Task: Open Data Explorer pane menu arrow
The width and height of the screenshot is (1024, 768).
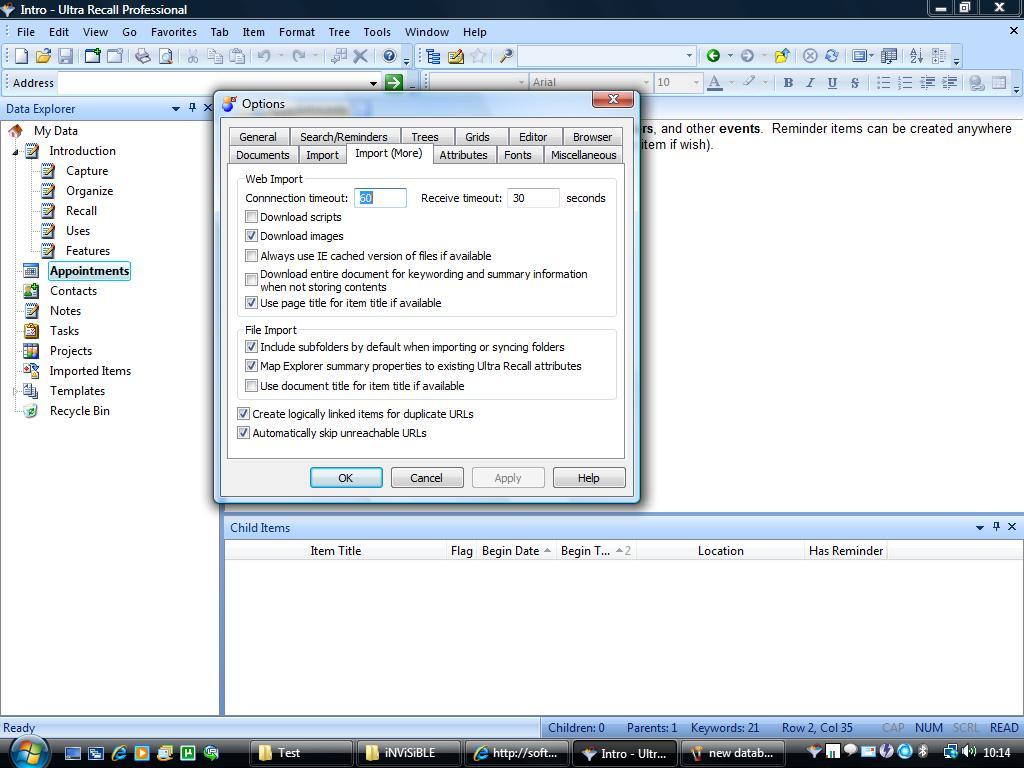Action: click(176, 108)
